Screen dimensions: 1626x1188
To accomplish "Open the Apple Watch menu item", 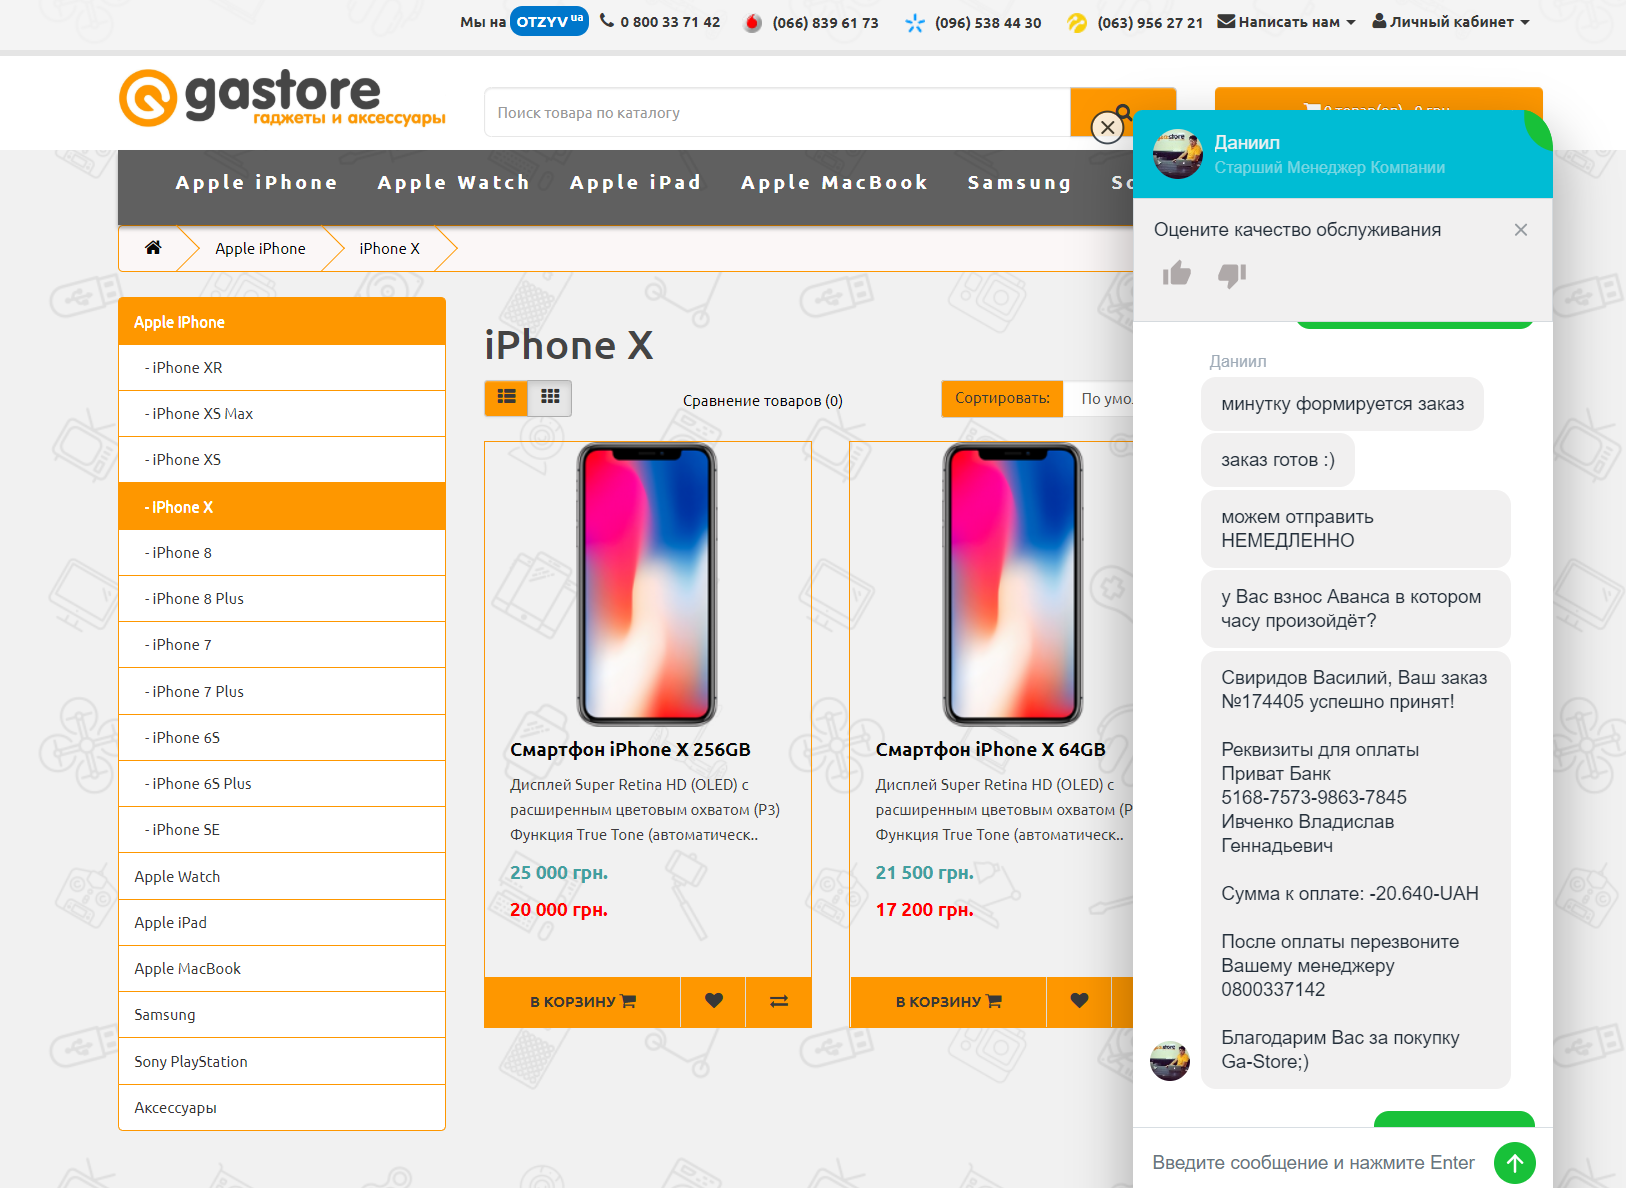I will [453, 183].
